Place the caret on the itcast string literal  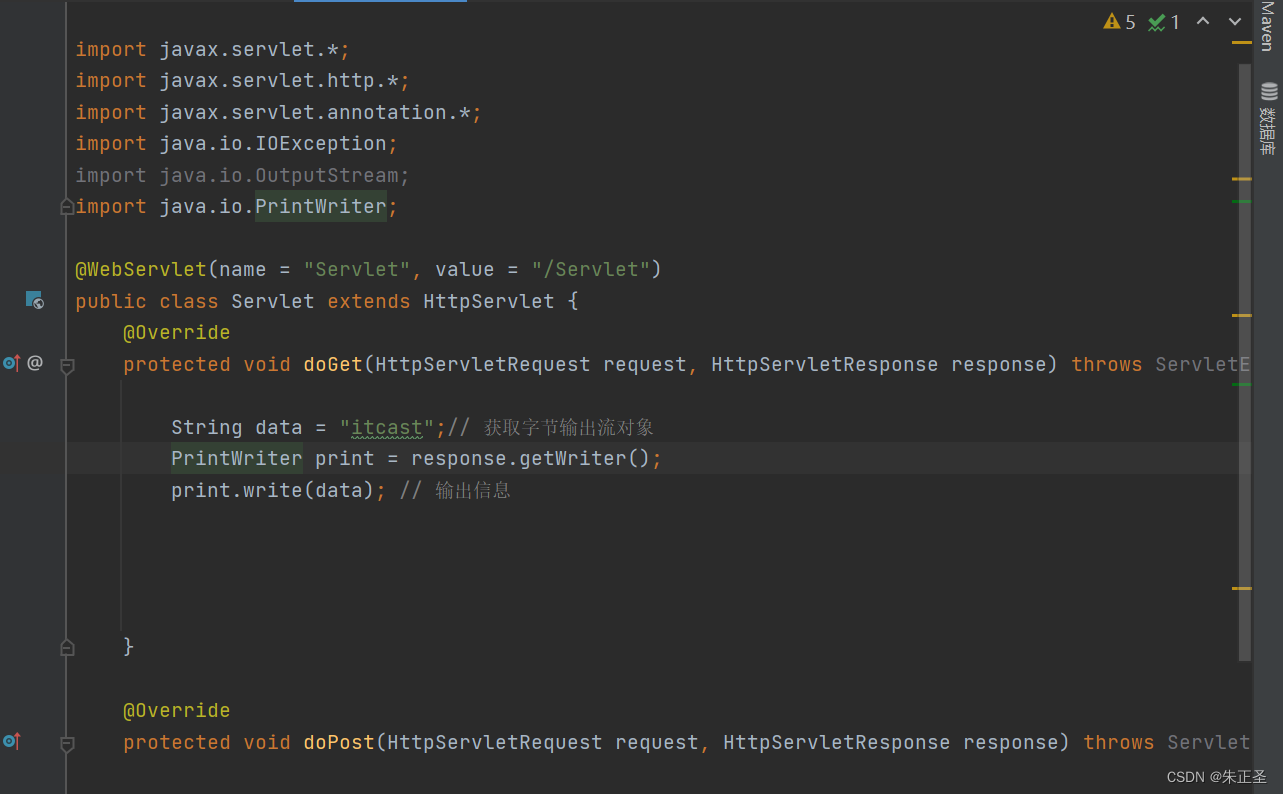pos(385,426)
